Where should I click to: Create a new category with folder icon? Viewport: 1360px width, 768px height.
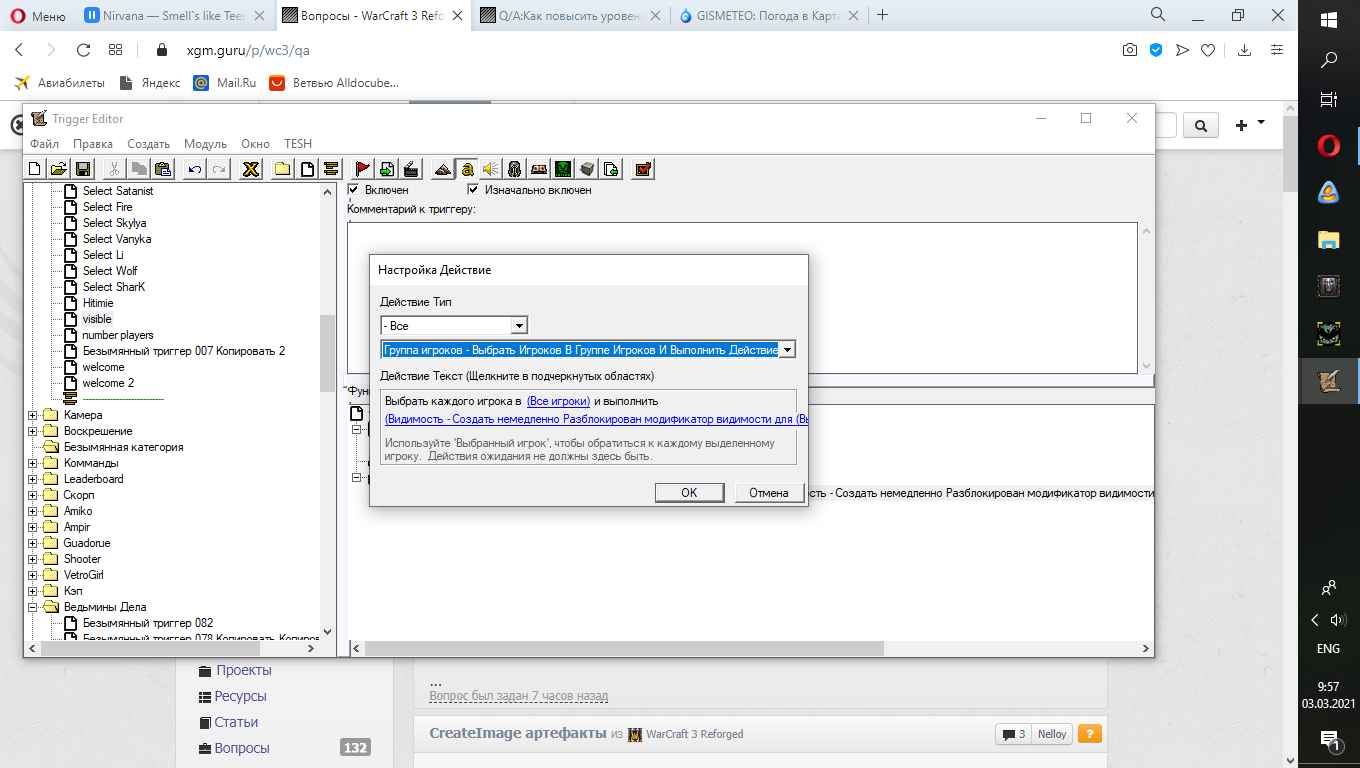[x=283, y=169]
